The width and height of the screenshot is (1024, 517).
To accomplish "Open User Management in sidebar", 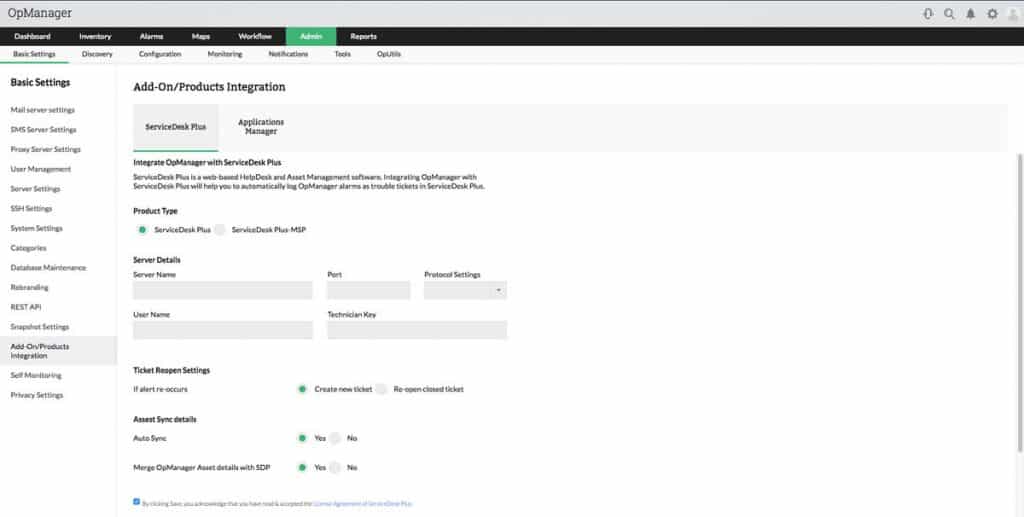I will tap(41, 169).
